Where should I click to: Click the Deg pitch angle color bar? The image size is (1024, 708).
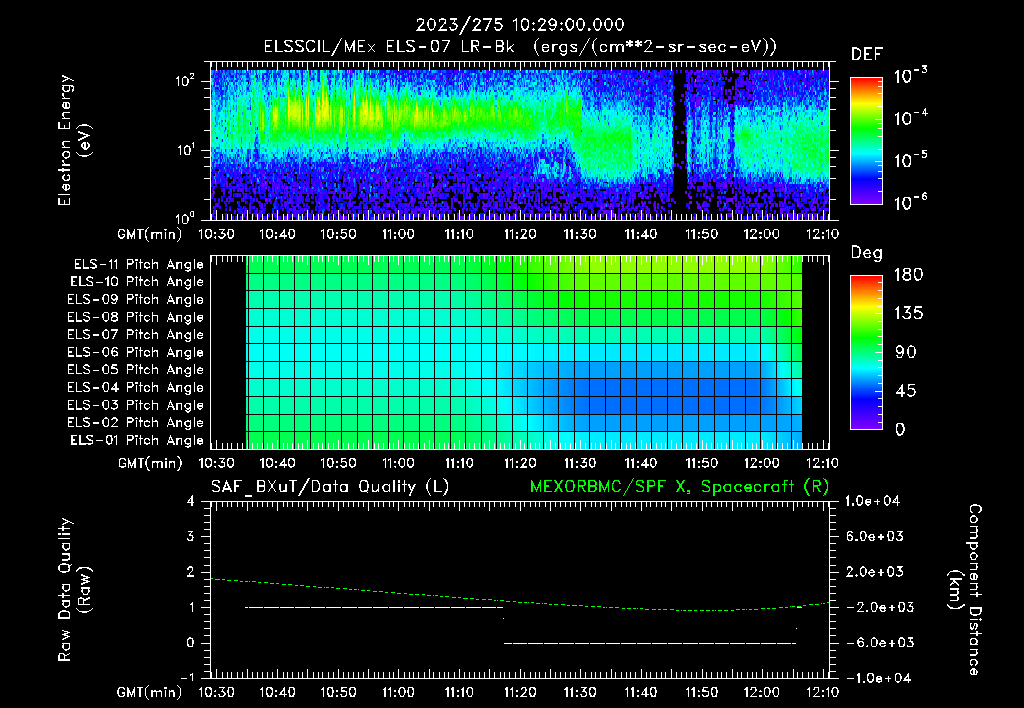(x=866, y=353)
